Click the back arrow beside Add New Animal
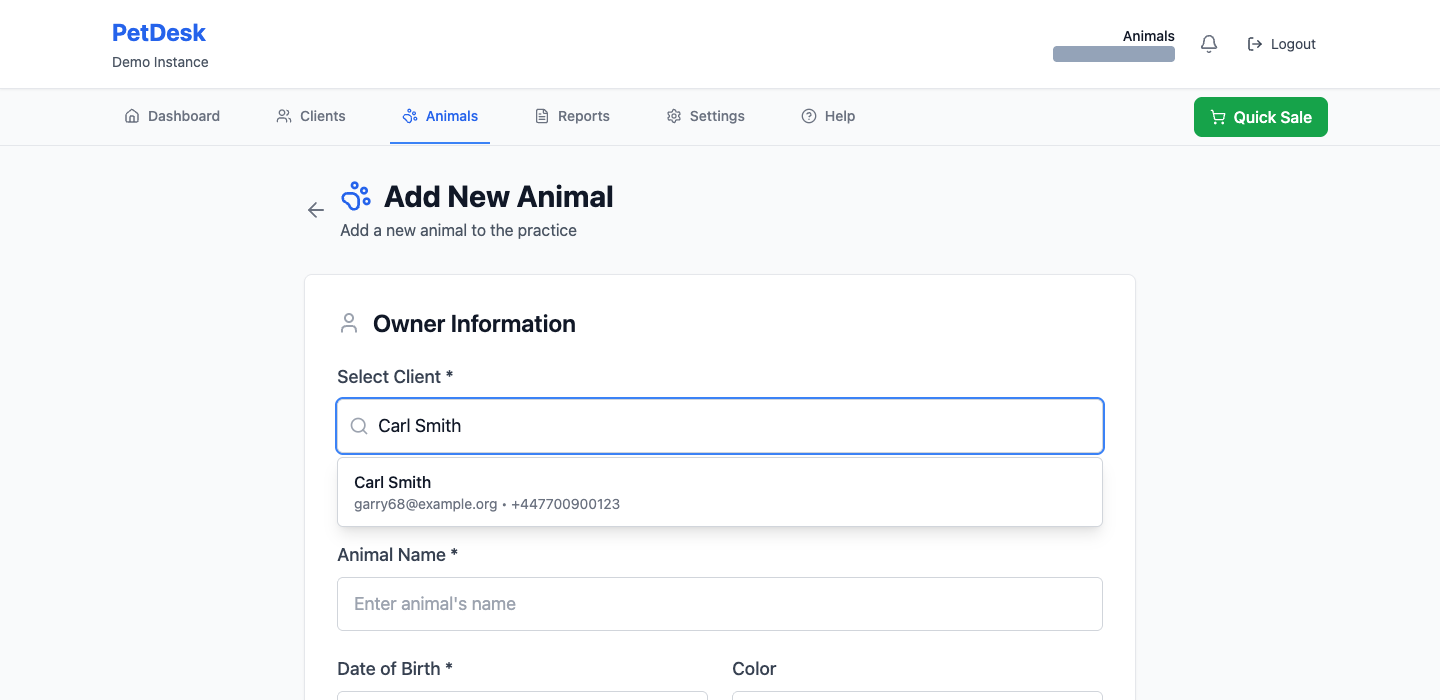 point(316,210)
